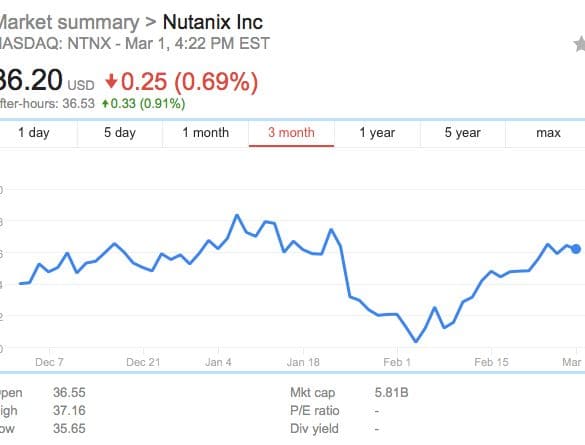Switch to the 1 month range
Viewport: 585px width, 445px height.
(x=206, y=133)
